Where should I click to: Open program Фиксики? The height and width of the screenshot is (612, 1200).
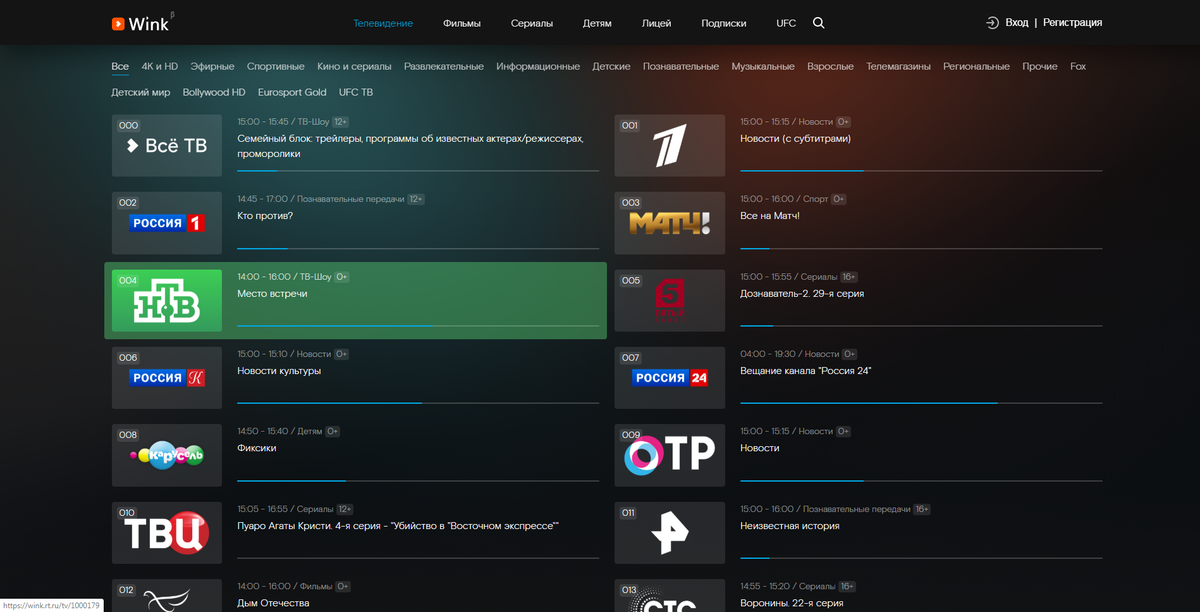[x=257, y=449]
